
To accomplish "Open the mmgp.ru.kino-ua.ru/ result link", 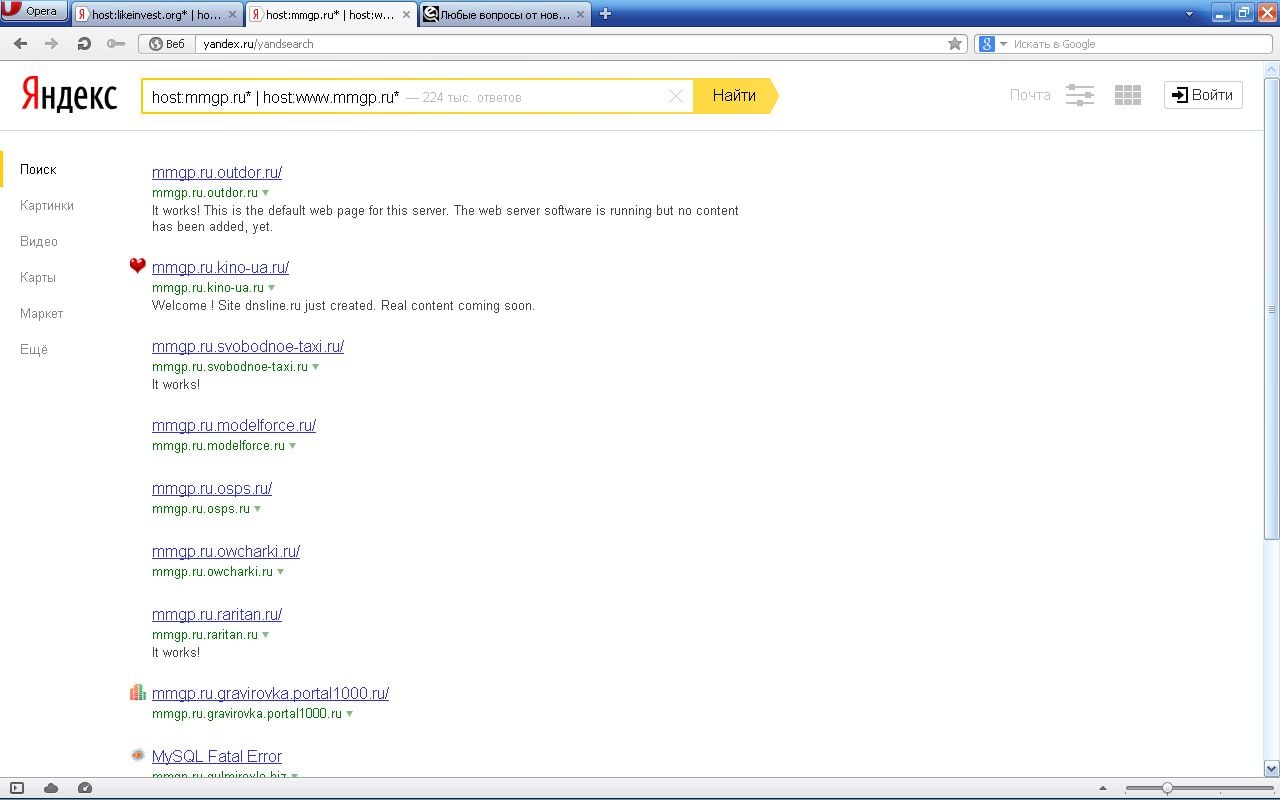I will click(220, 267).
